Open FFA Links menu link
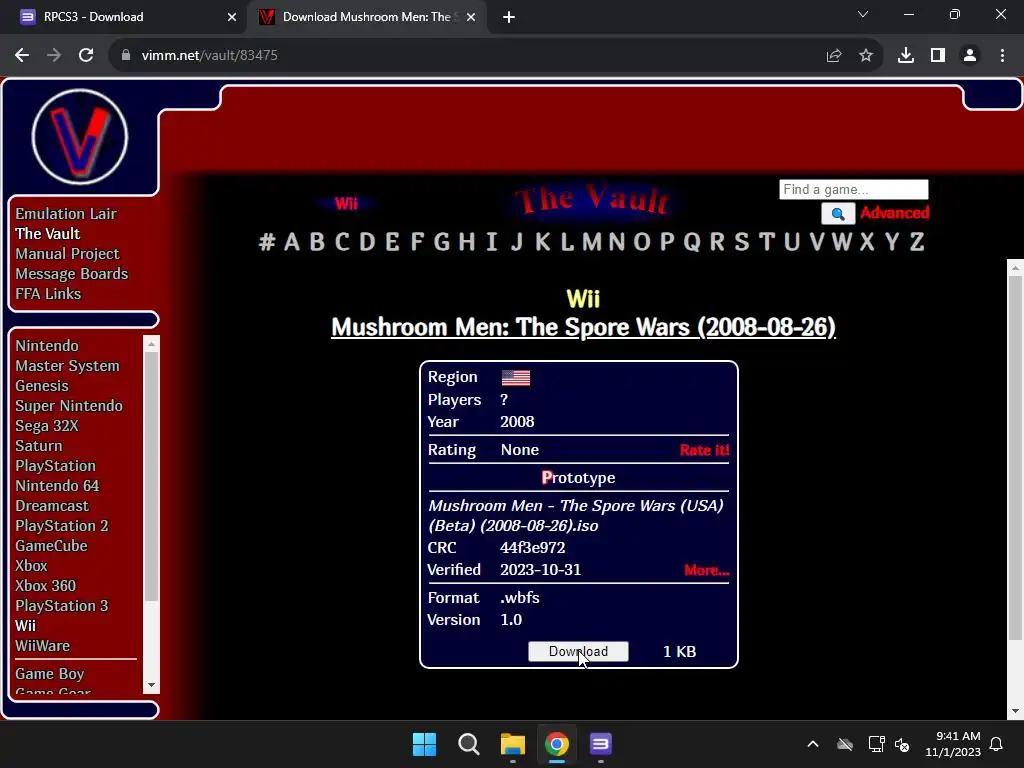Image resolution: width=1024 pixels, height=768 pixels. click(x=48, y=294)
